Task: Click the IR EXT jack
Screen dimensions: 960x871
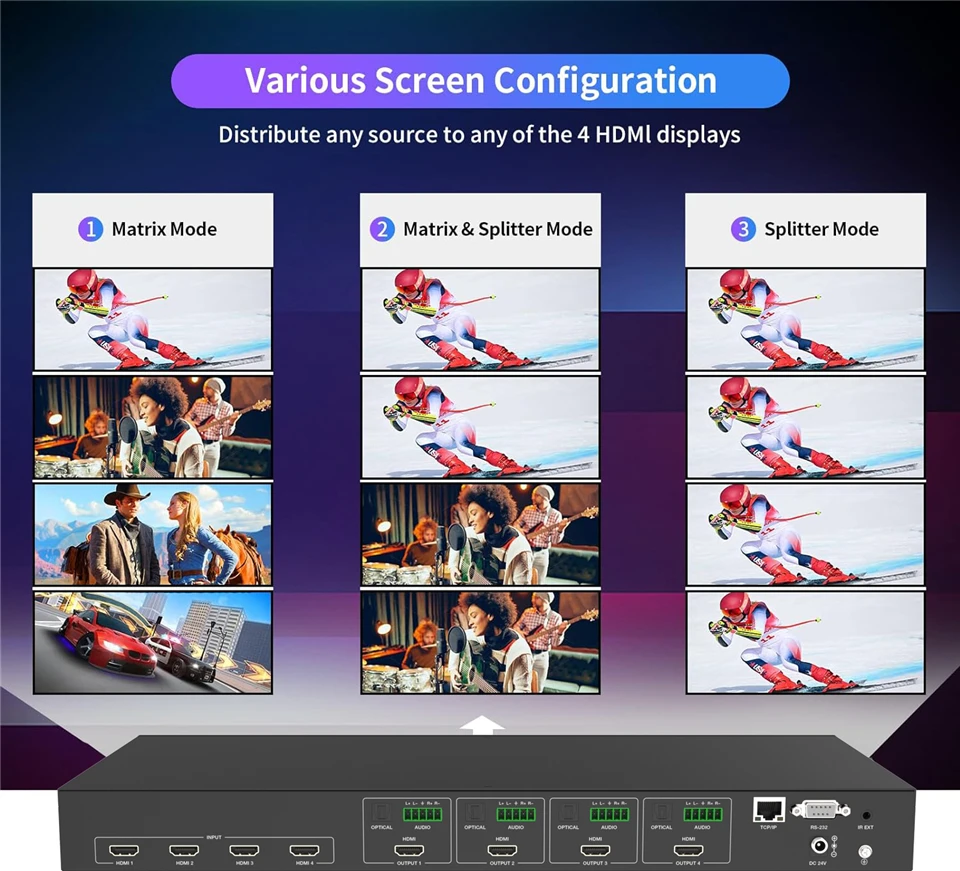Action: pos(866,815)
